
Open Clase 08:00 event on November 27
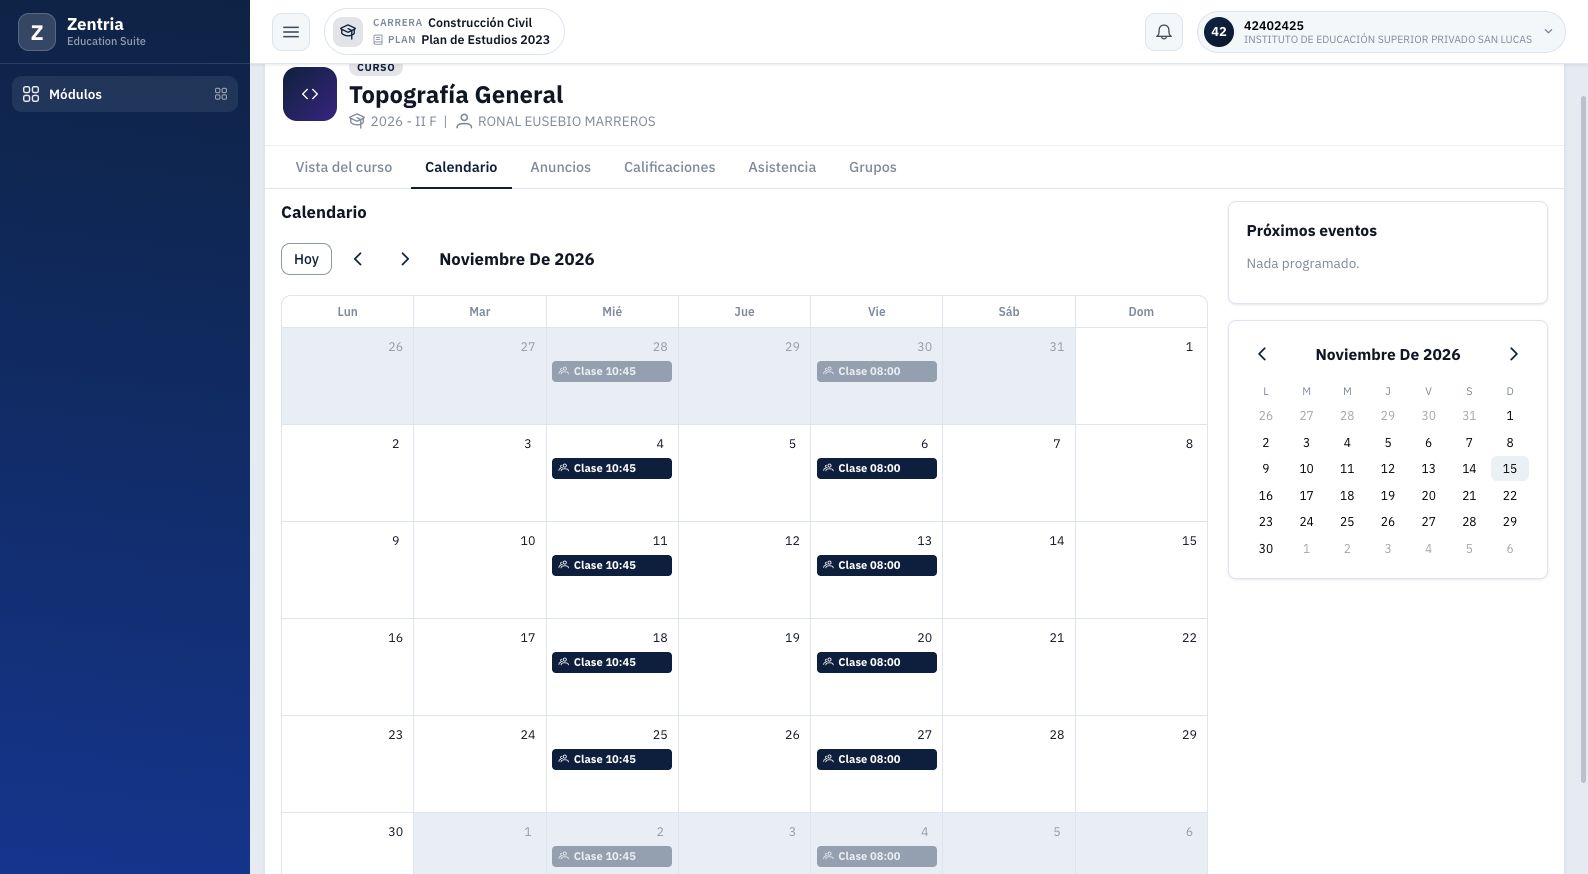point(877,759)
